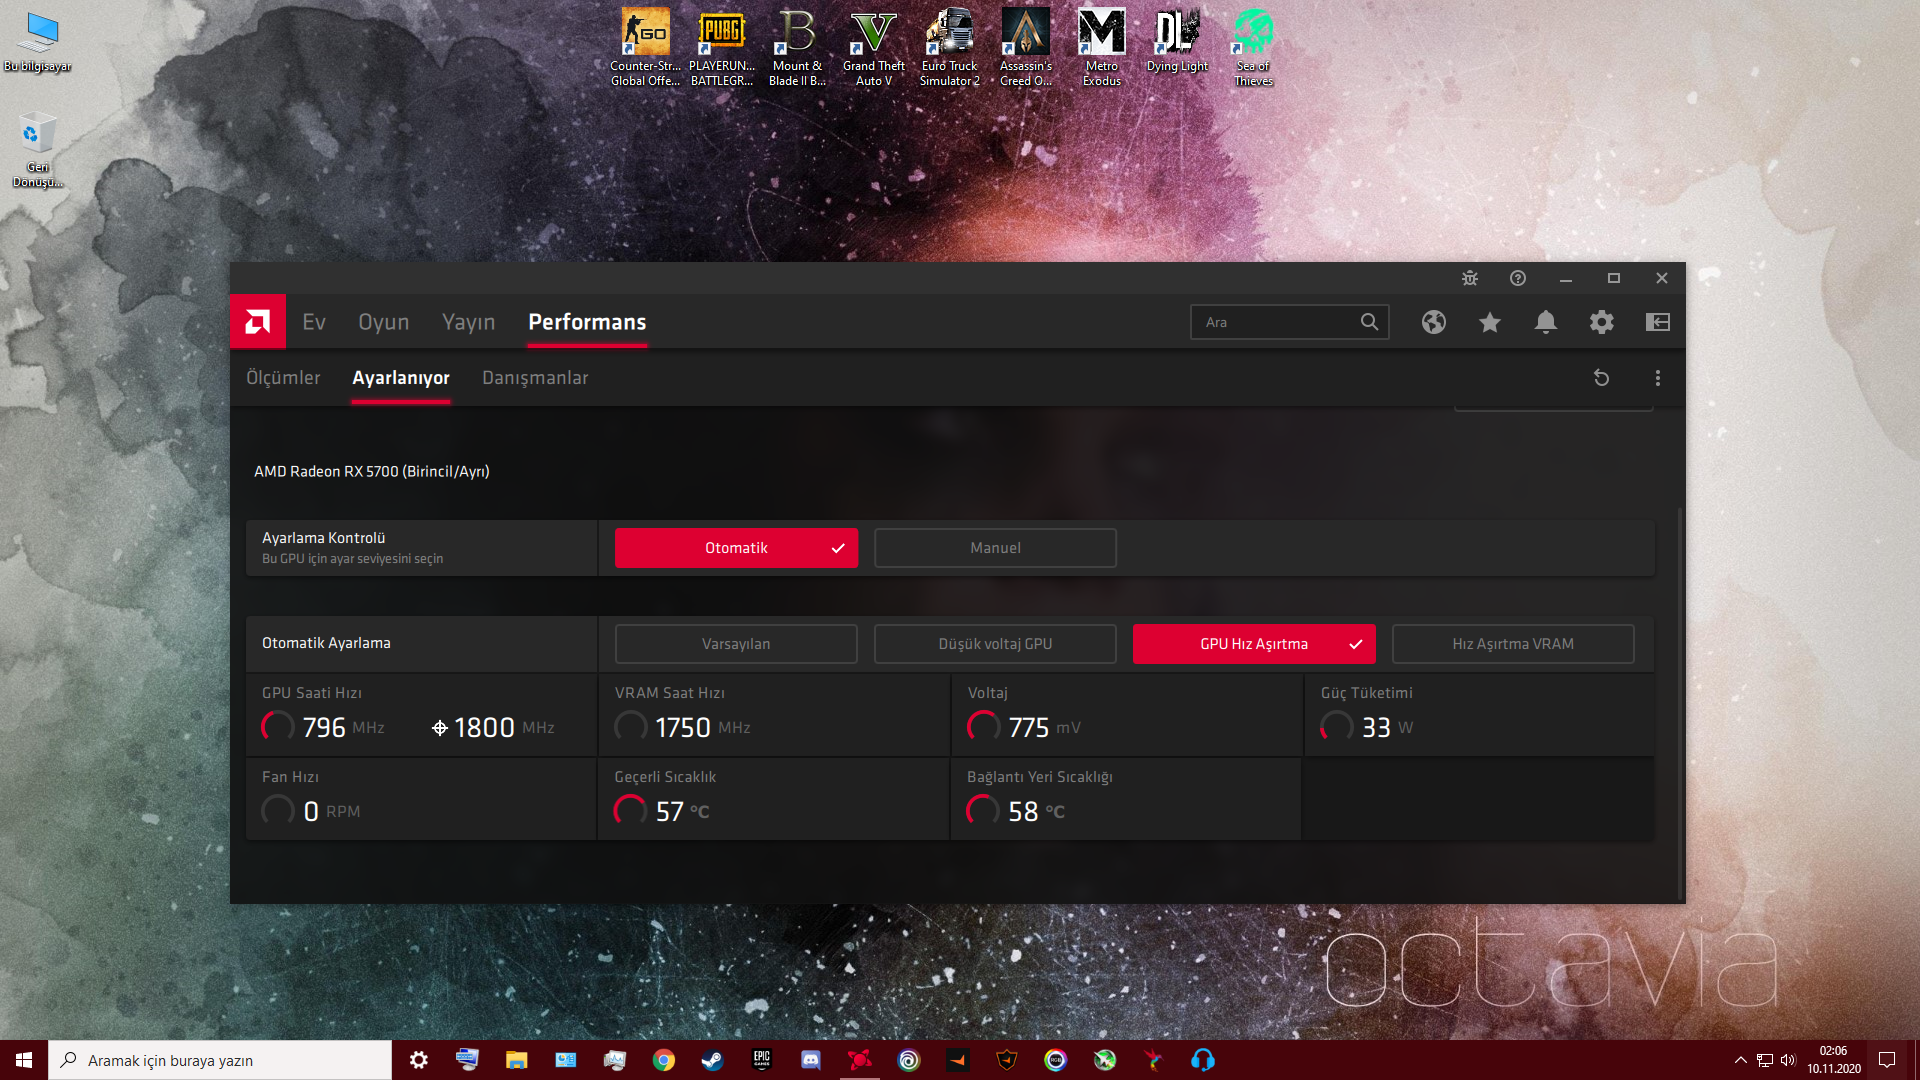The width and height of the screenshot is (1920, 1080).
Task: Select Düşük voltaj GPU option
Action: point(995,644)
